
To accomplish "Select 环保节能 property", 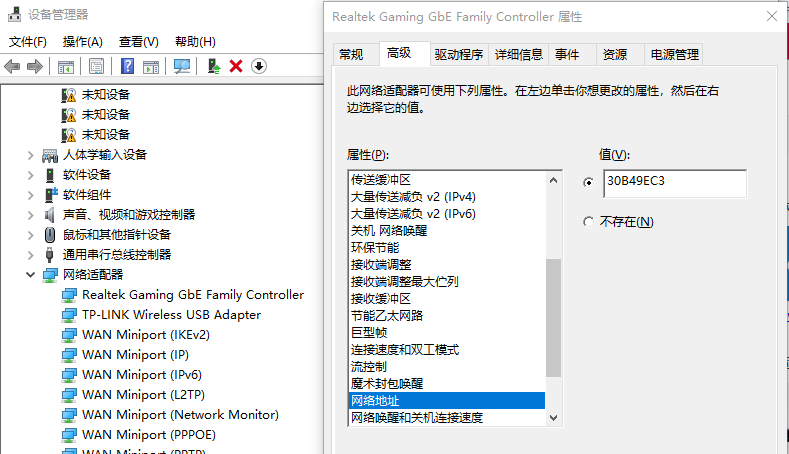I will click(375, 248).
